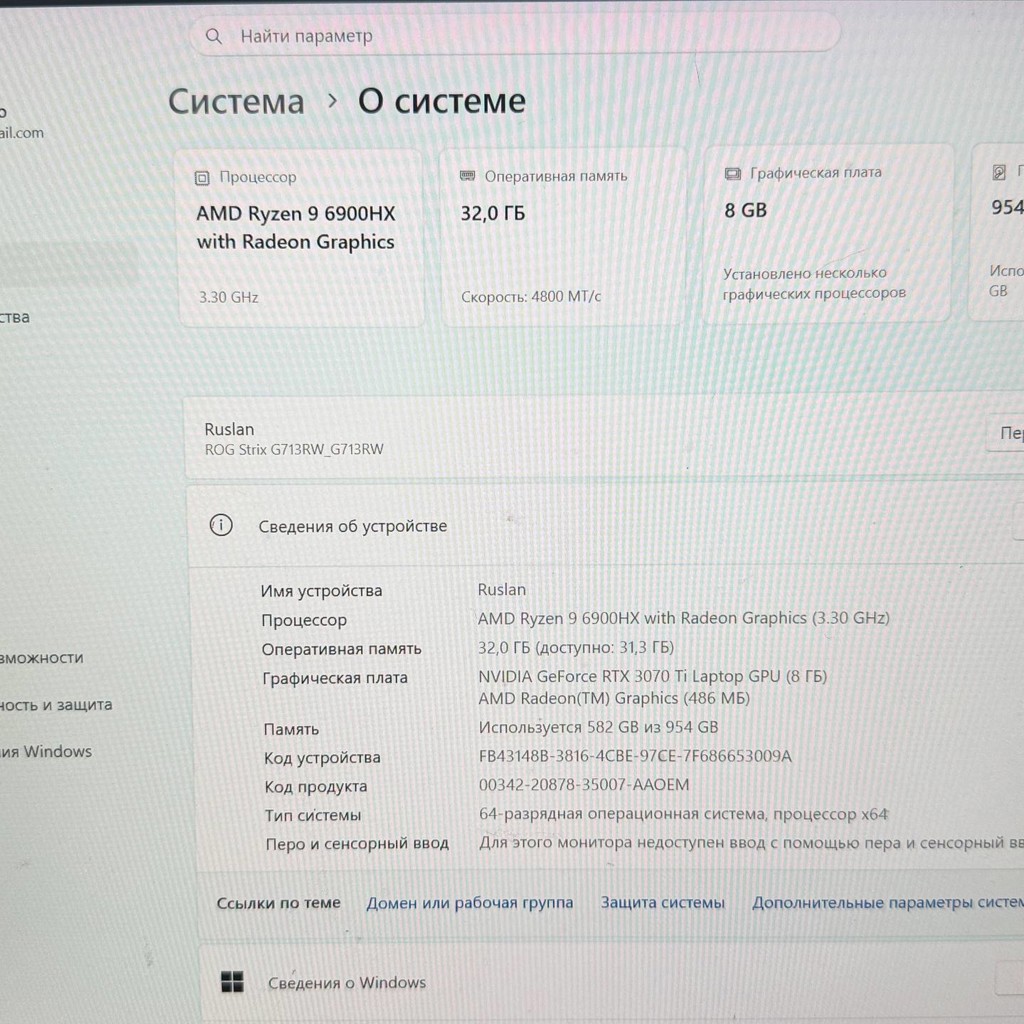
Task: Click the rename PC button next to Ruslan
Action: click(1006, 433)
